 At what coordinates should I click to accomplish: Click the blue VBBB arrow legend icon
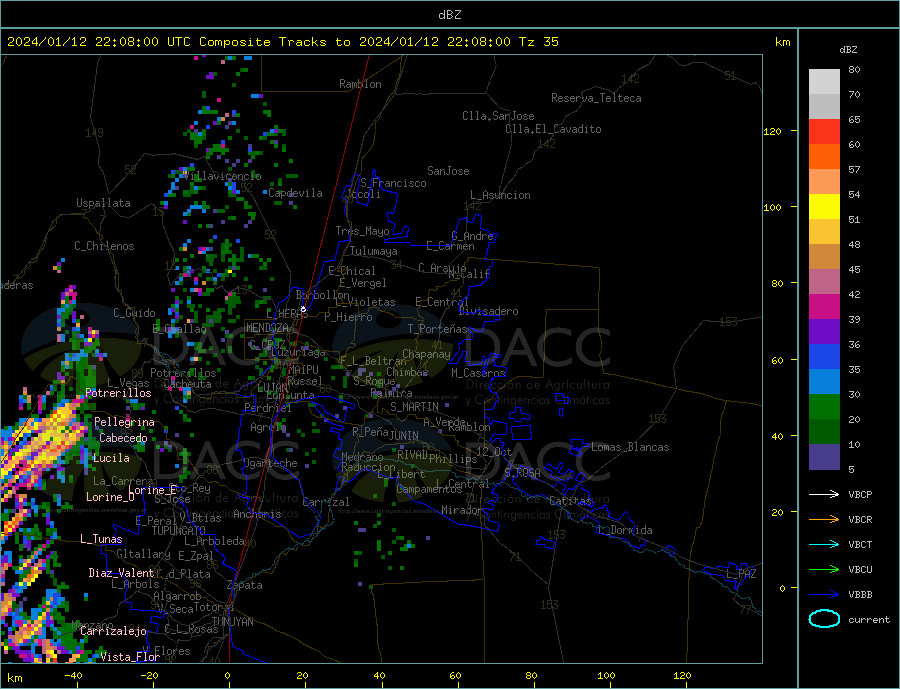pyautogui.click(x=824, y=595)
